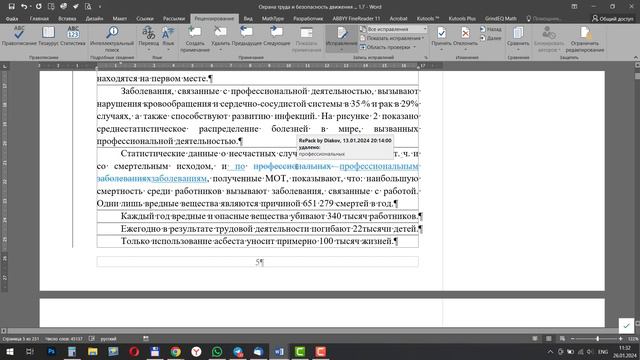Click the zoom out minus button
This screenshot has height=360, width=640.
pos(572,339)
